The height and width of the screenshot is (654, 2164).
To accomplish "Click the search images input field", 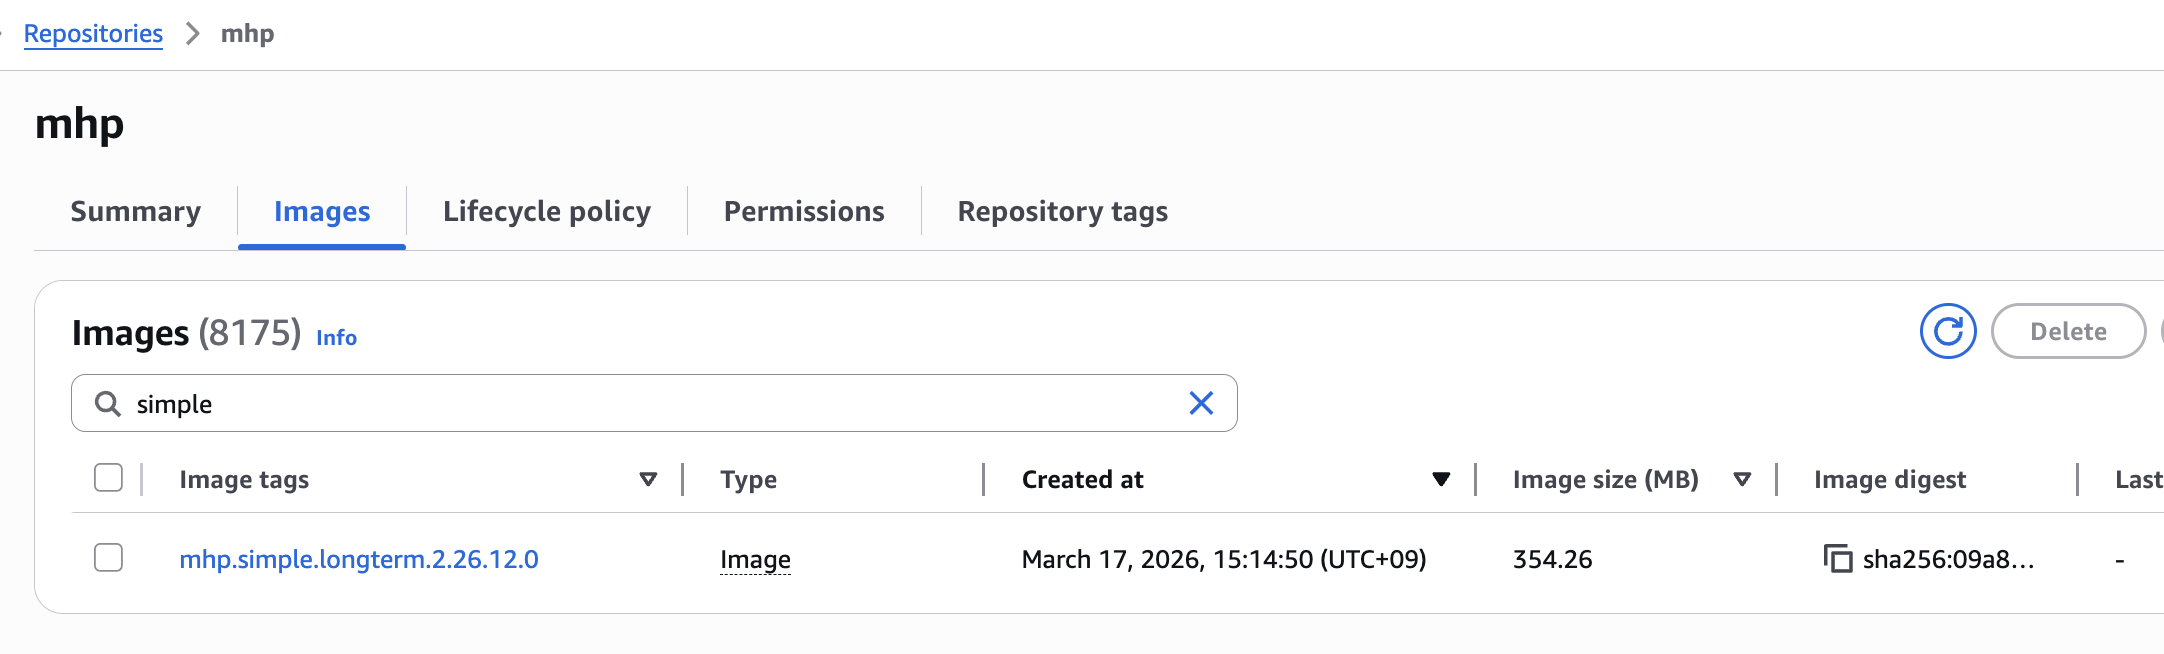I will point(650,404).
